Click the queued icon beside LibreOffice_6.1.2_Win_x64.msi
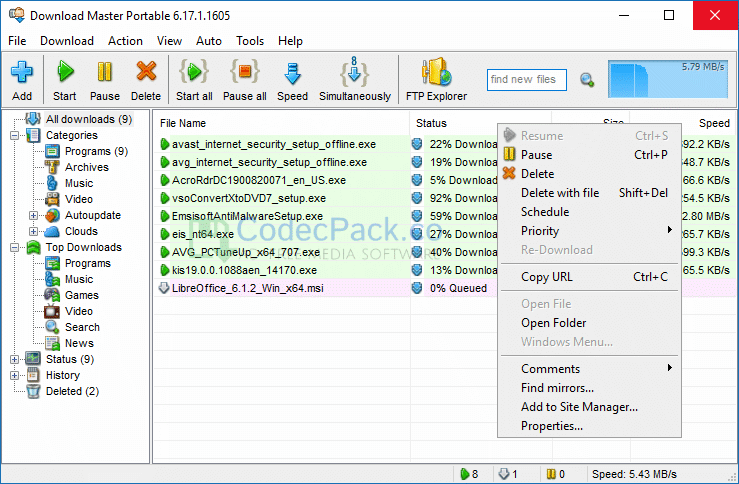 pos(164,288)
